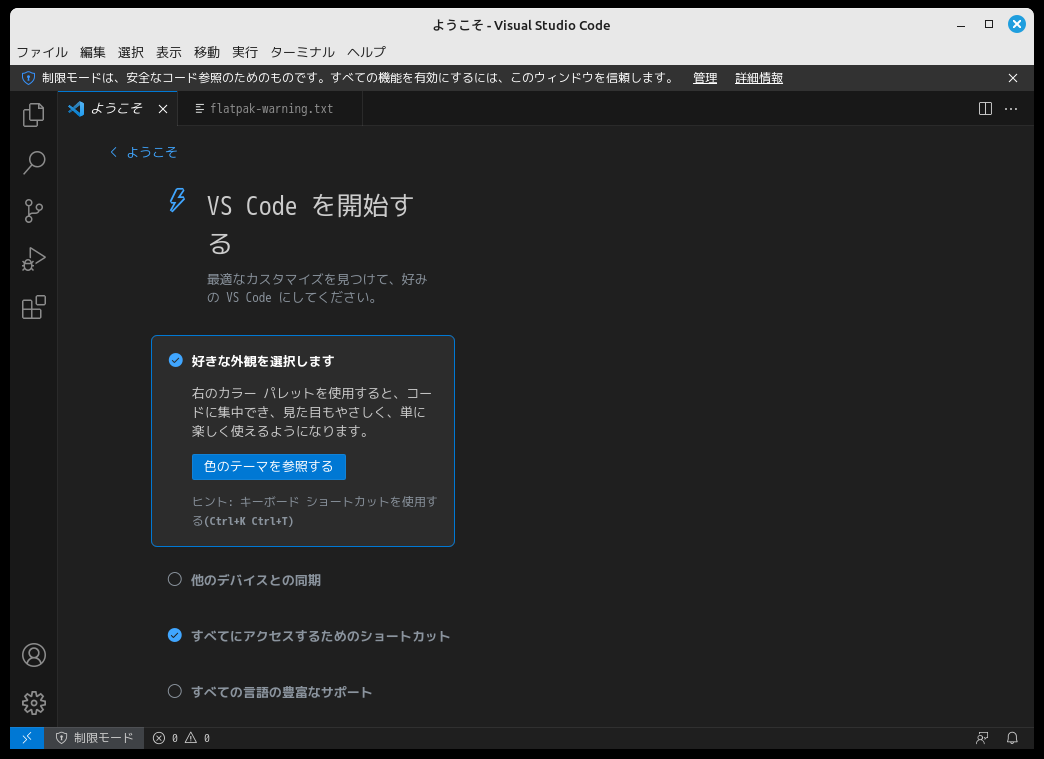Dismiss the restricted mode banner

click(1013, 78)
